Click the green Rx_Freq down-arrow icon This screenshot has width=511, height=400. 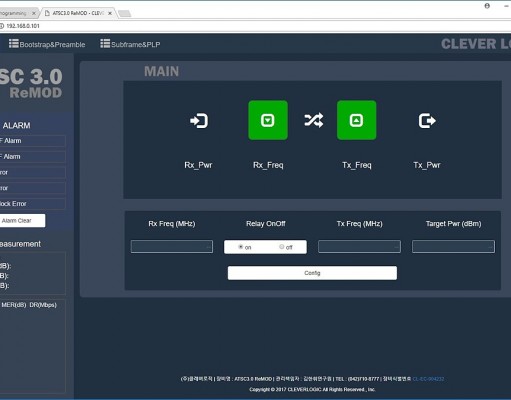point(268,120)
